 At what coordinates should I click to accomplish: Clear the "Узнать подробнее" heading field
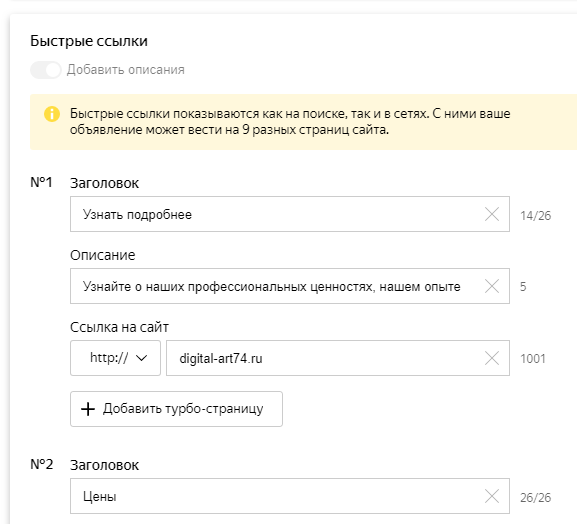[492, 214]
